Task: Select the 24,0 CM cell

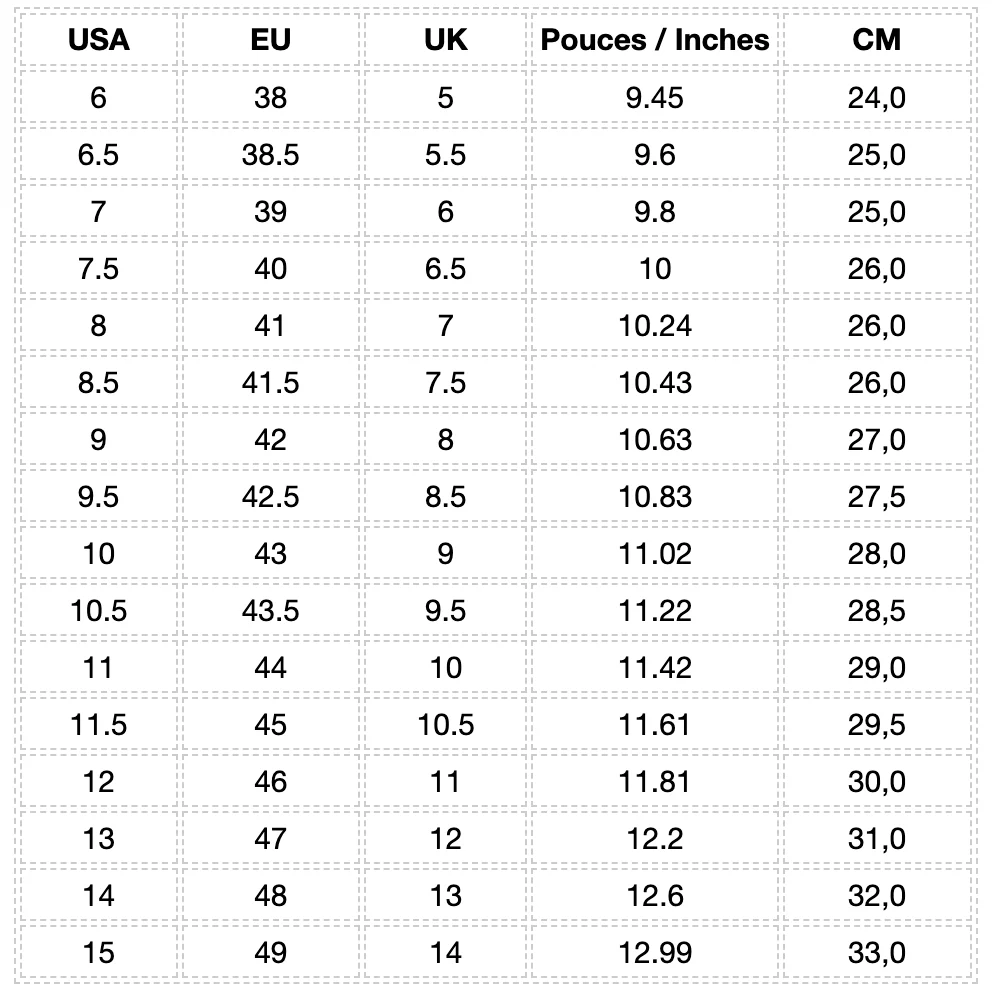Action: pyautogui.click(x=877, y=97)
